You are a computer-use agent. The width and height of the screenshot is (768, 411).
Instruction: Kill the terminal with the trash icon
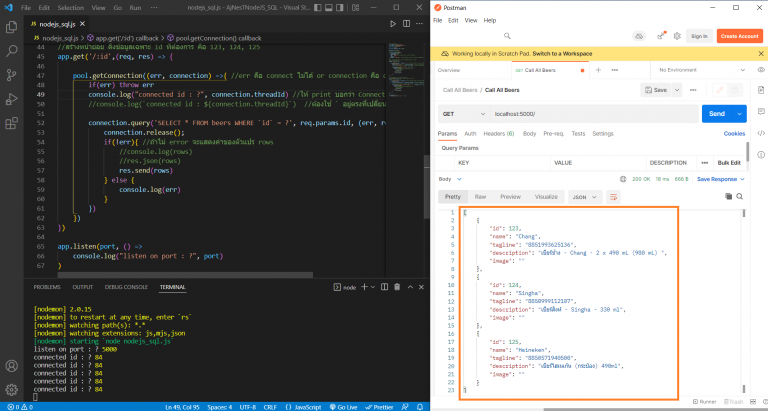(396, 287)
